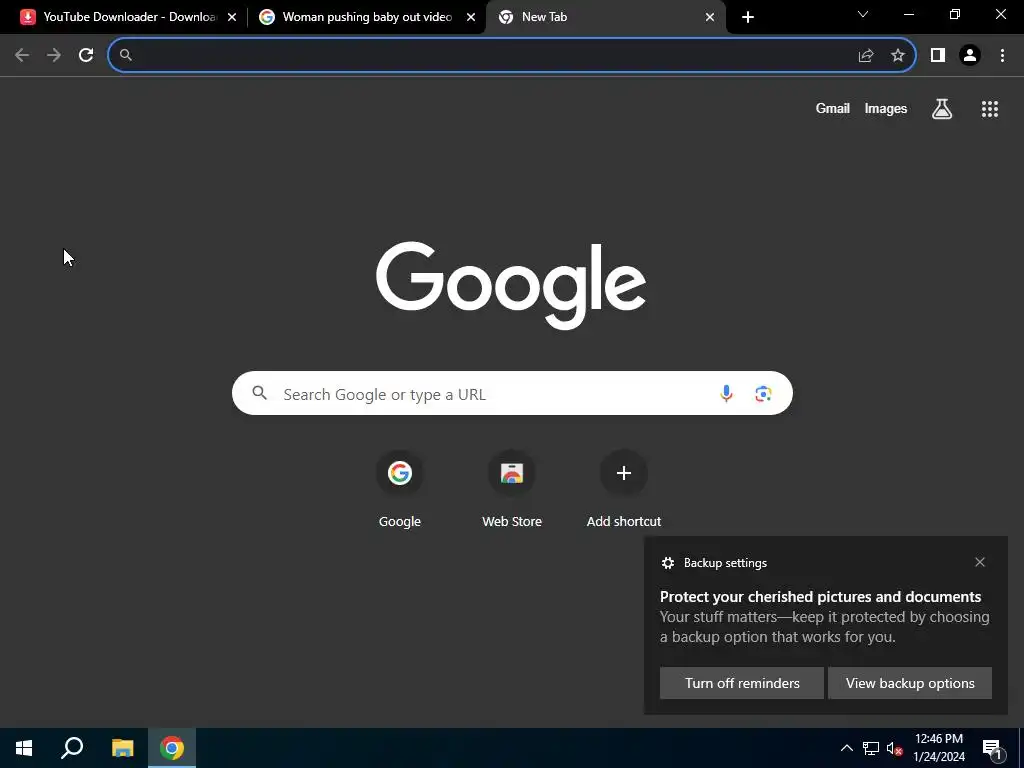
Task: Click the muted volume tray icon
Action: pyautogui.click(x=894, y=748)
